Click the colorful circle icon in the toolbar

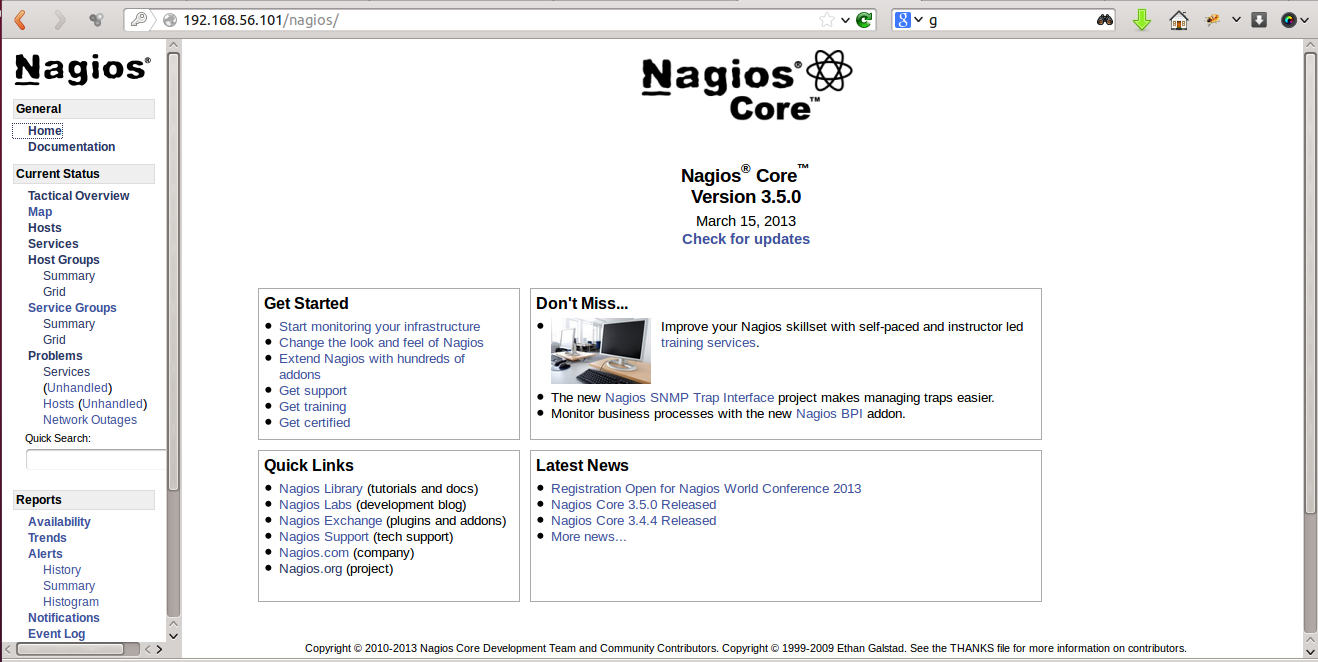pyautogui.click(x=1289, y=19)
